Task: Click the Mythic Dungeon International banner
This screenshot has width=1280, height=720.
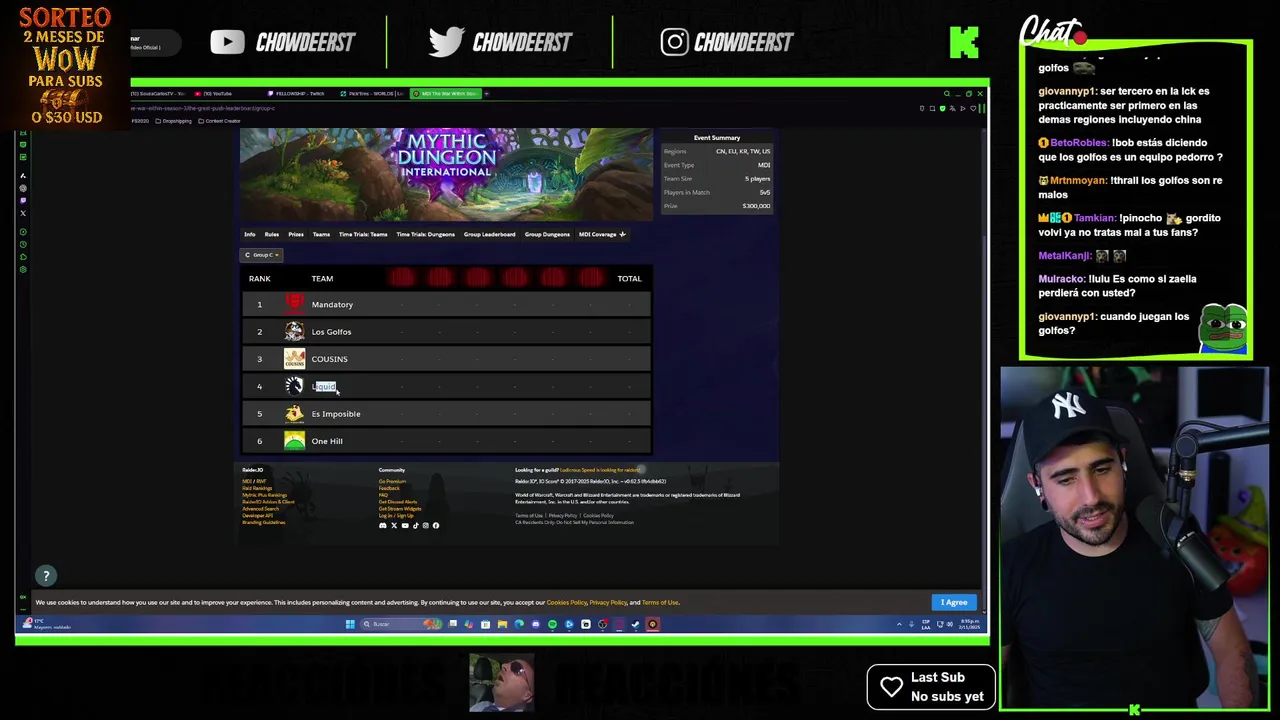Action: 446,174
